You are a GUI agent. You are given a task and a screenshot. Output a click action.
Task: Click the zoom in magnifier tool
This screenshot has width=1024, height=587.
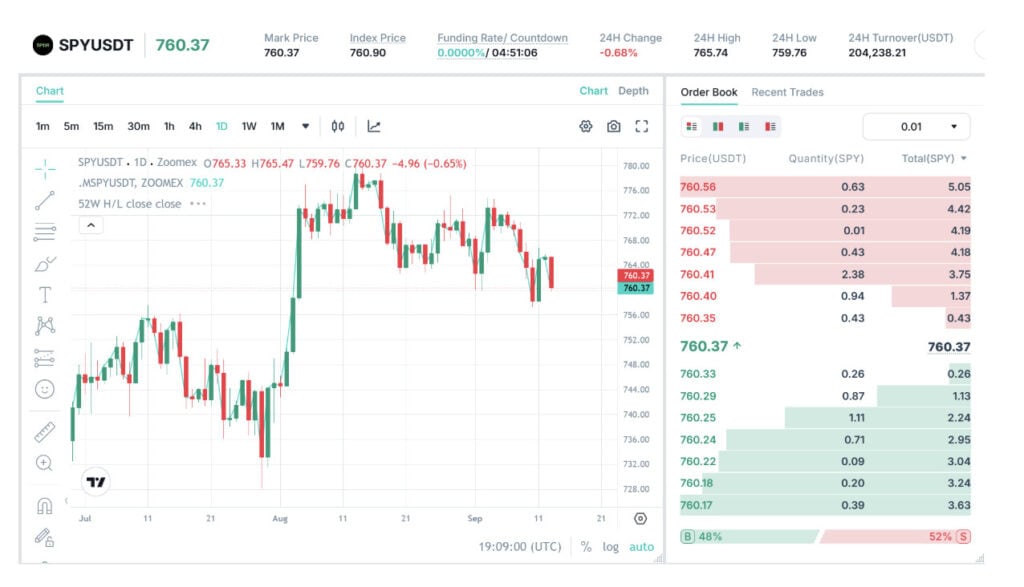pyautogui.click(x=44, y=463)
